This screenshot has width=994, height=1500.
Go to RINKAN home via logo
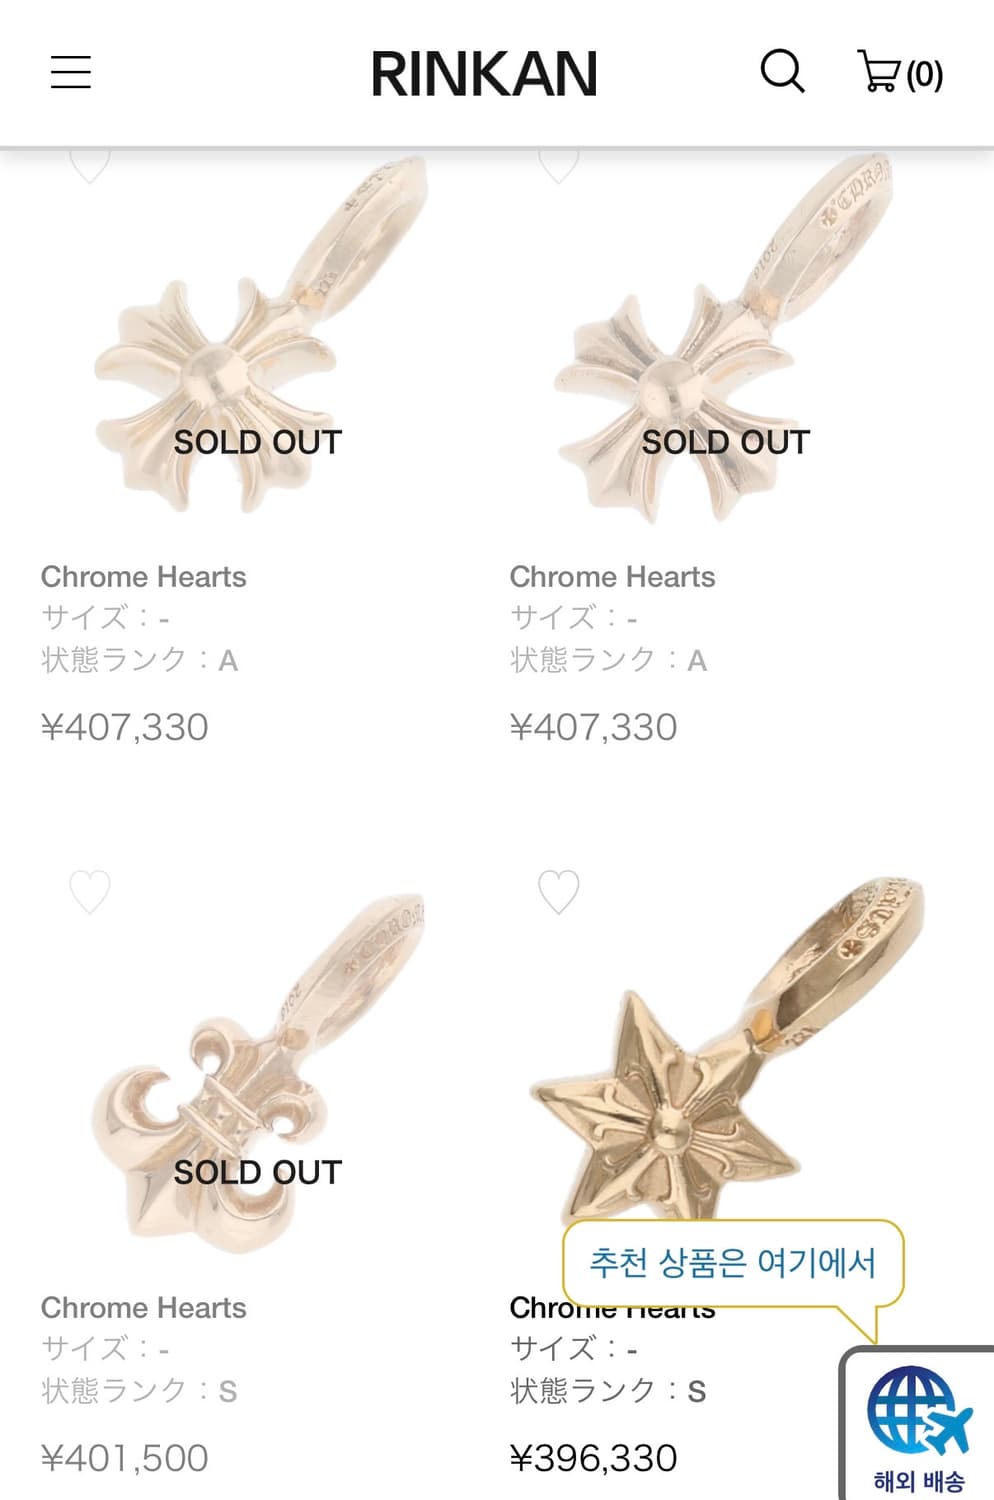pos(484,74)
